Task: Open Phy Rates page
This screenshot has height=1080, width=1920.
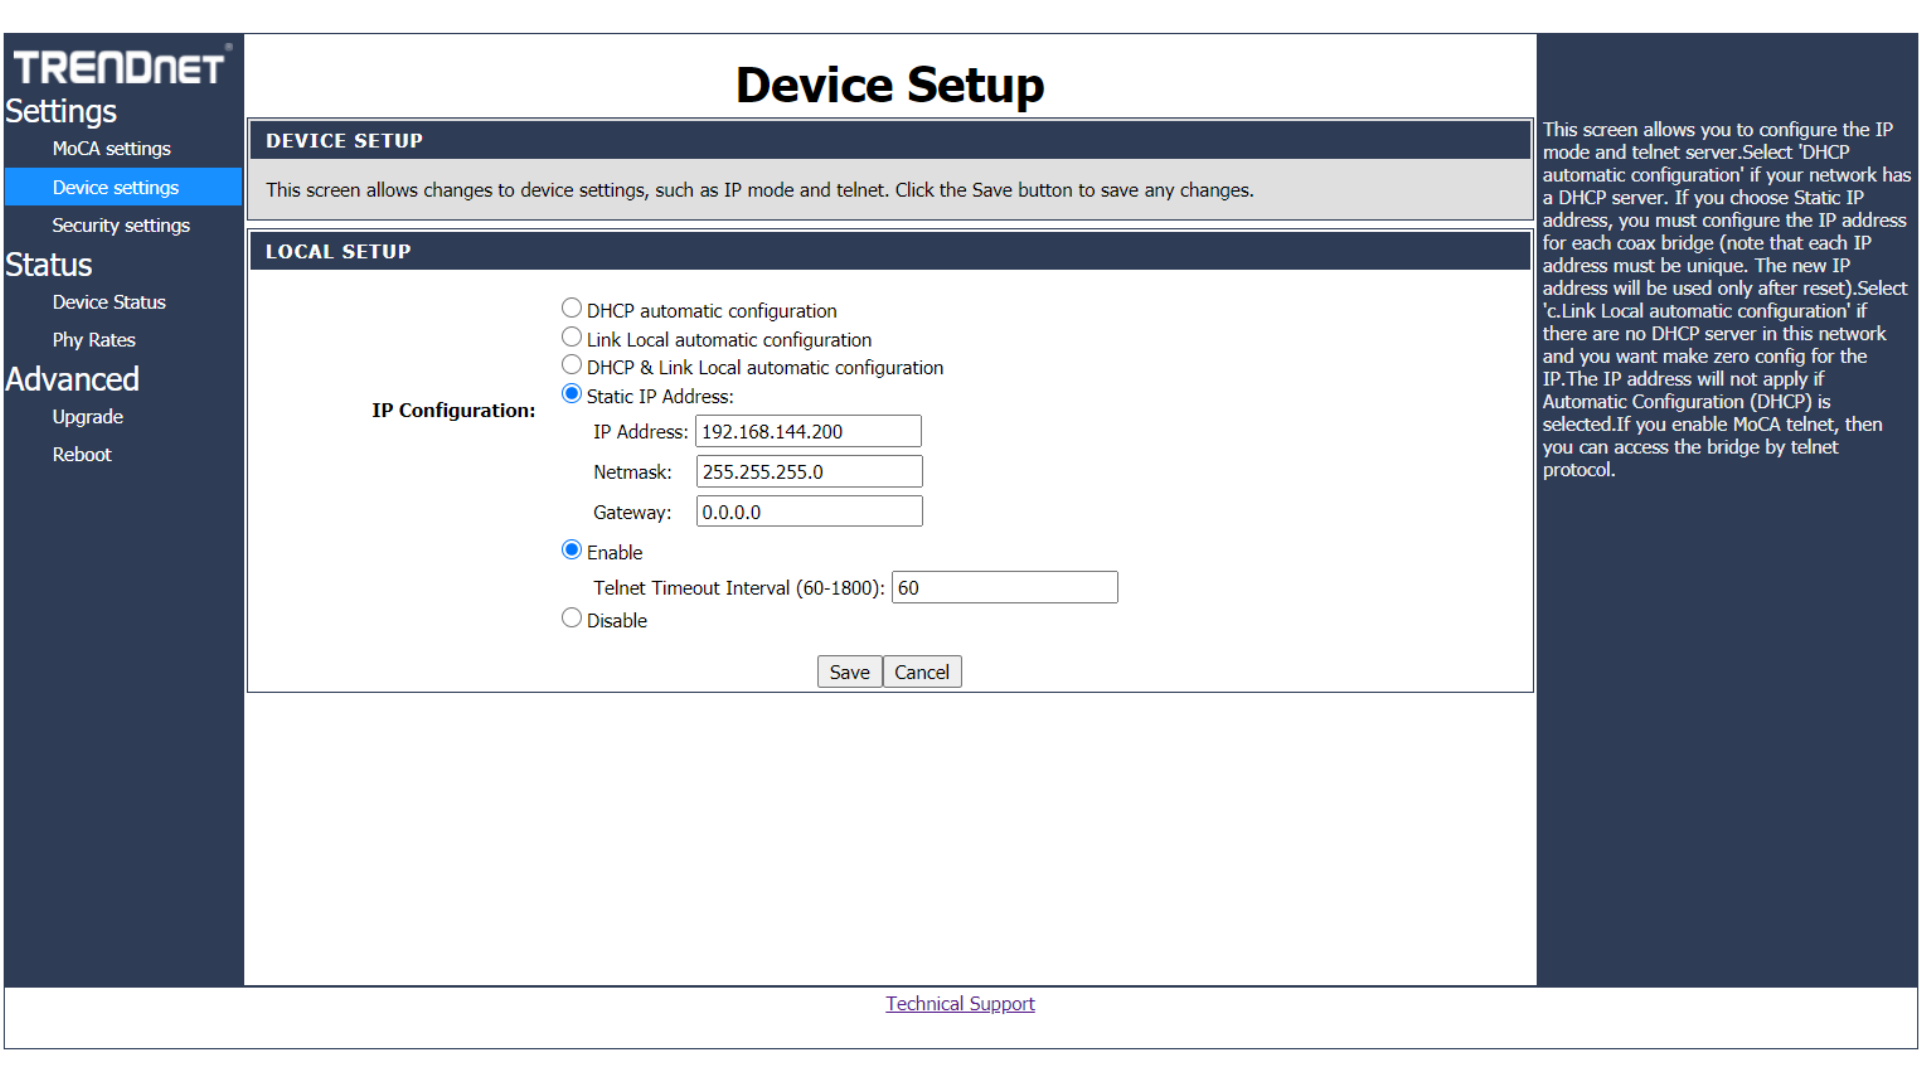Action: coord(93,340)
